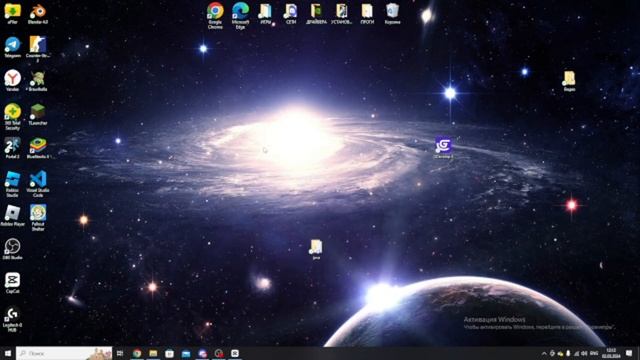640x360 pixels.
Task: Select the Counter-Strike 2 desktop icon
Action: coord(38,49)
